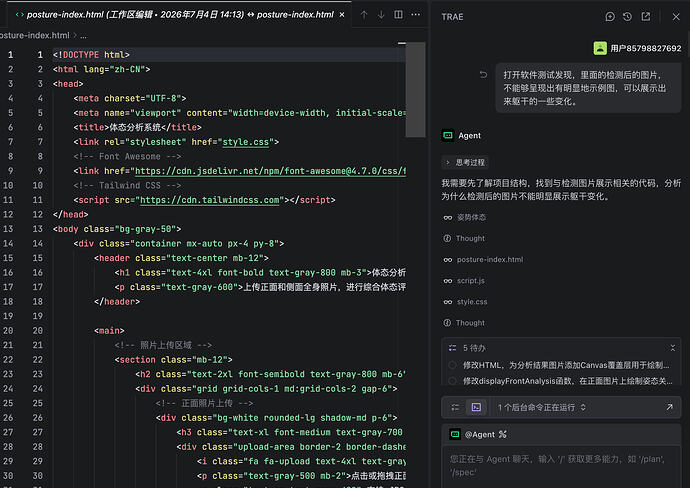Click the 修改HTML todo item text
Viewport: 690px width, 488px height.
566,365
